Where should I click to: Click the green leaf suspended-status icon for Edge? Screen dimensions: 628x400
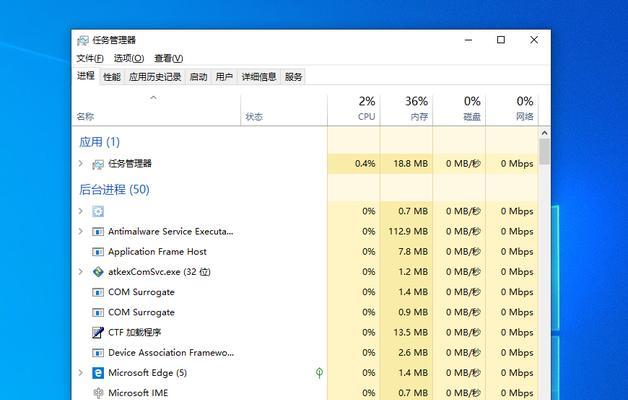319,373
